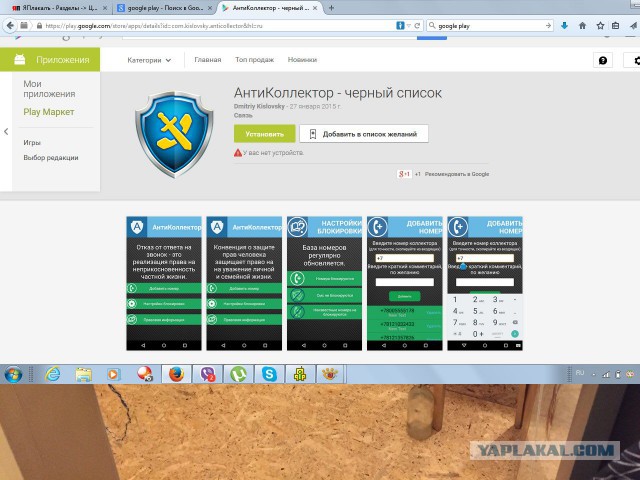The width and height of the screenshot is (640, 480).
Task: Reload the page with the refresh icon
Action: tap(417, 26)
